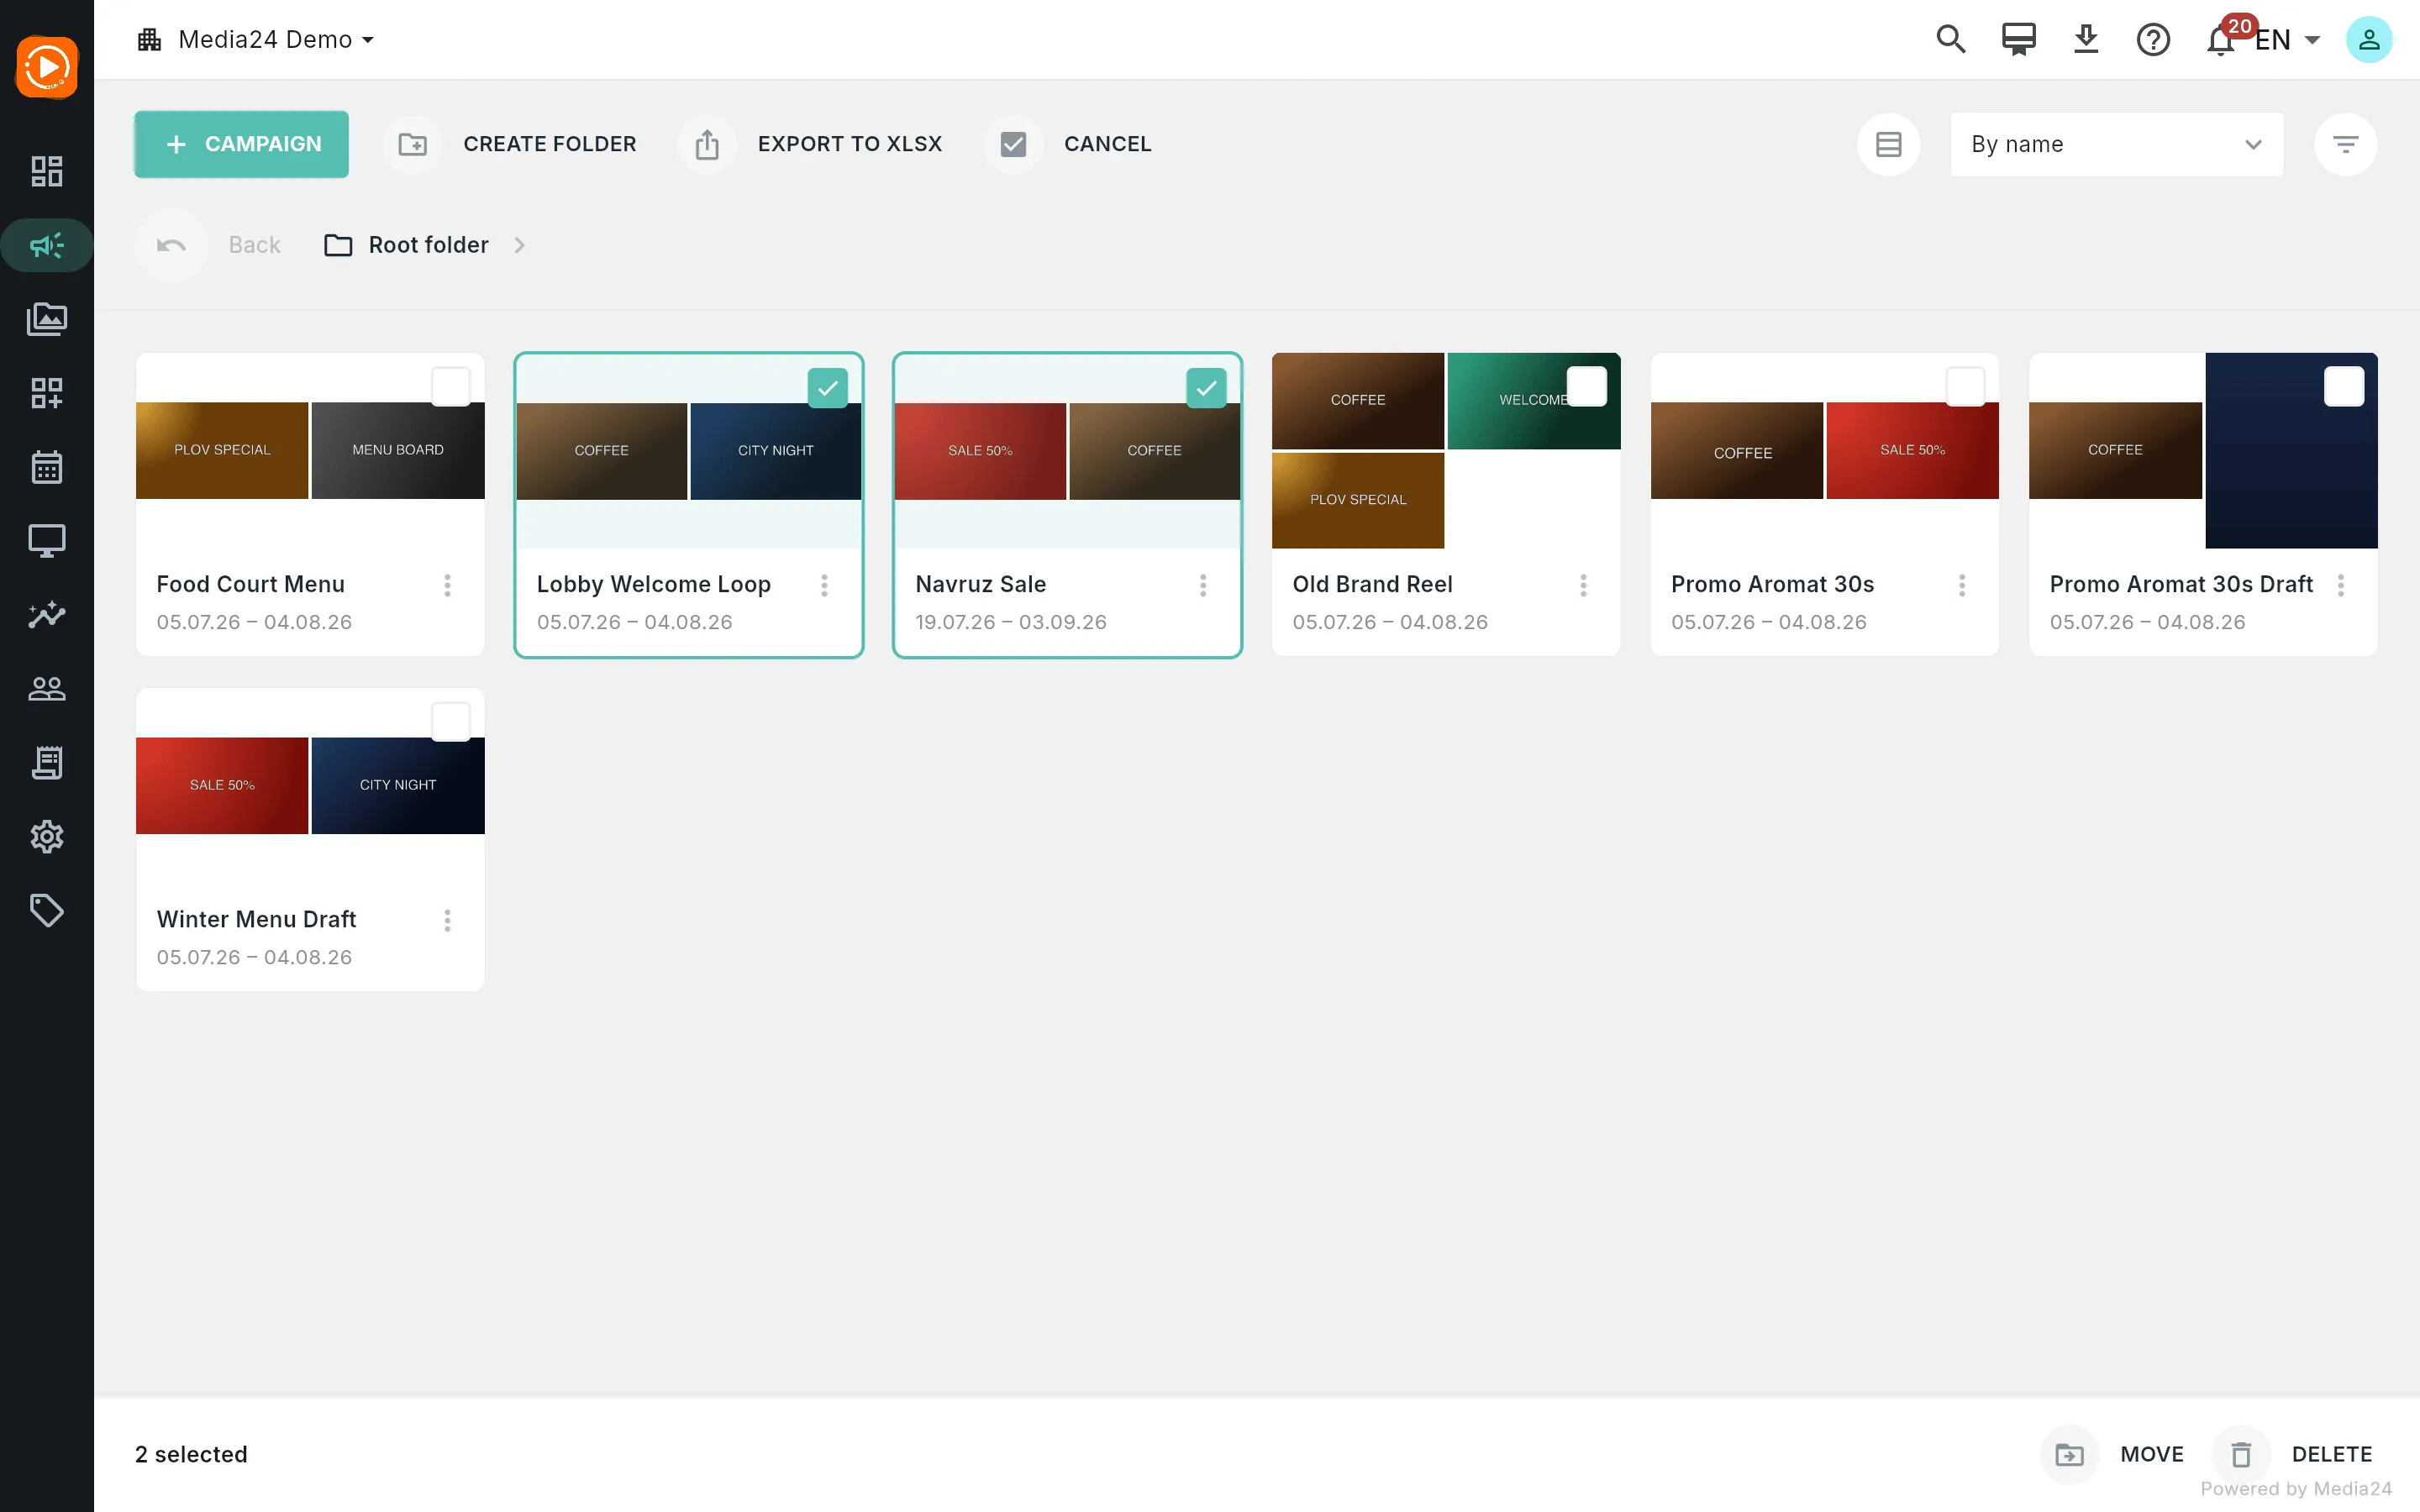The height and width of the screenshot is (1512, 2420).
Task: Click the search magnifier icon
Action: [1950, 39]
